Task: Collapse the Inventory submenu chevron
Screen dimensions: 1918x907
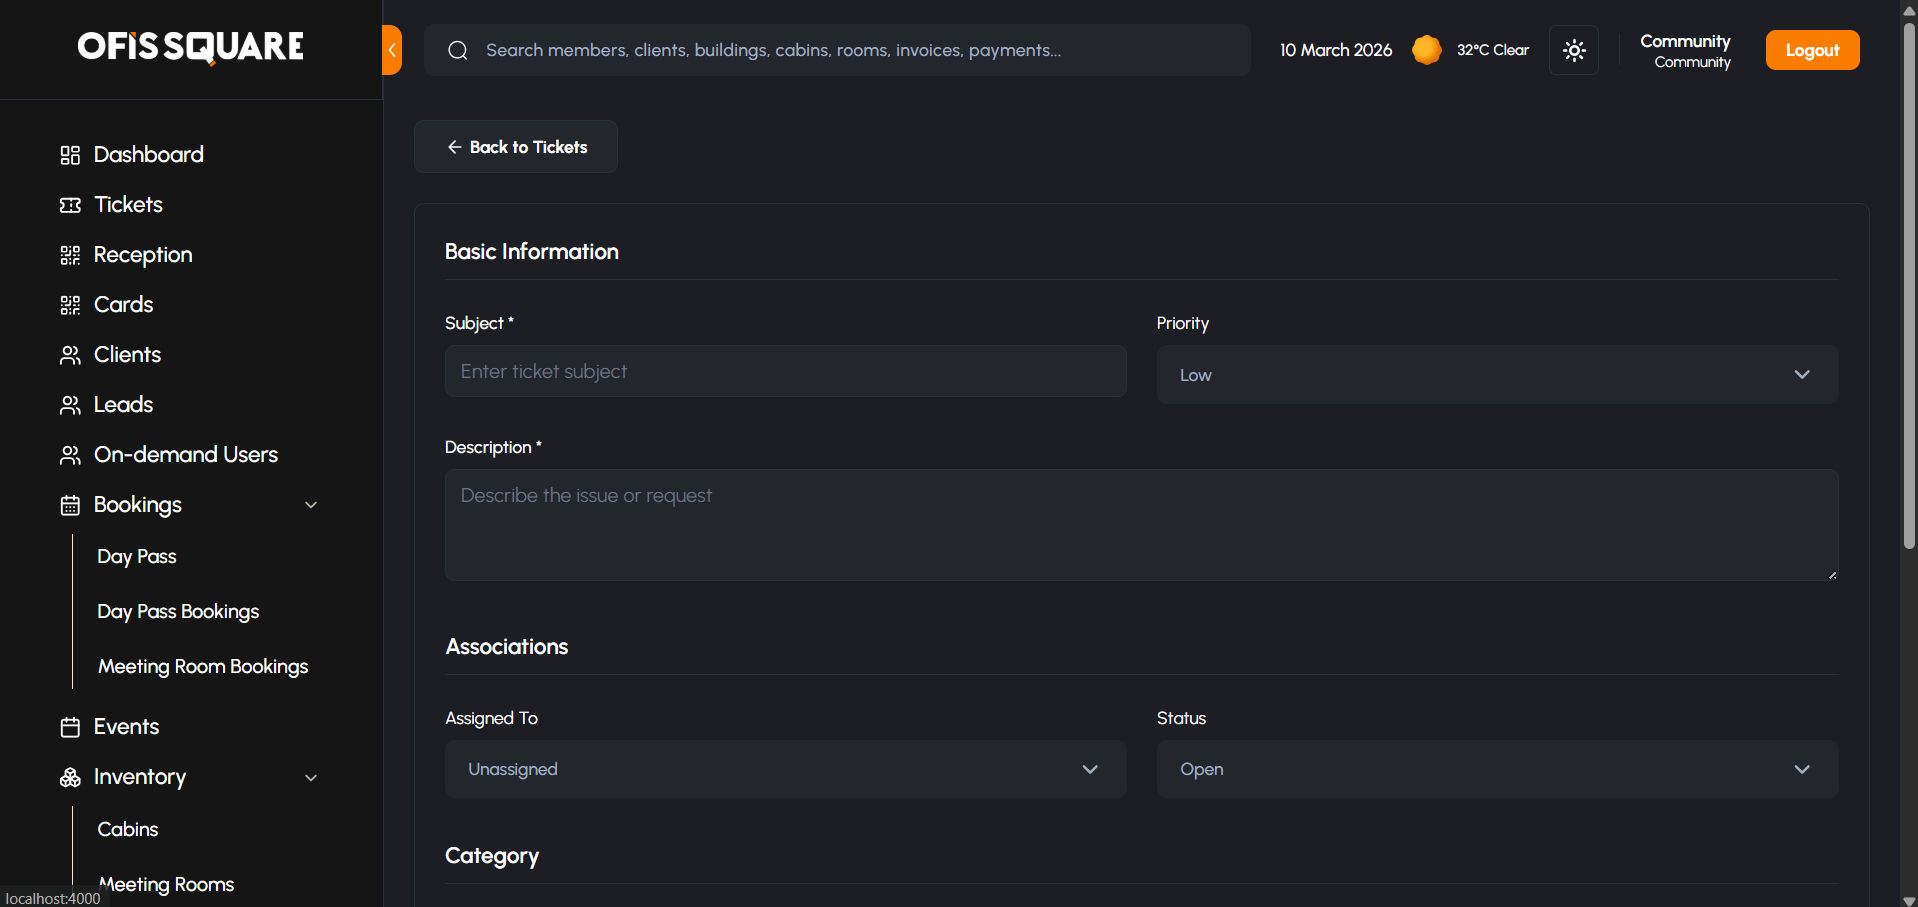Action: point(311,777)
